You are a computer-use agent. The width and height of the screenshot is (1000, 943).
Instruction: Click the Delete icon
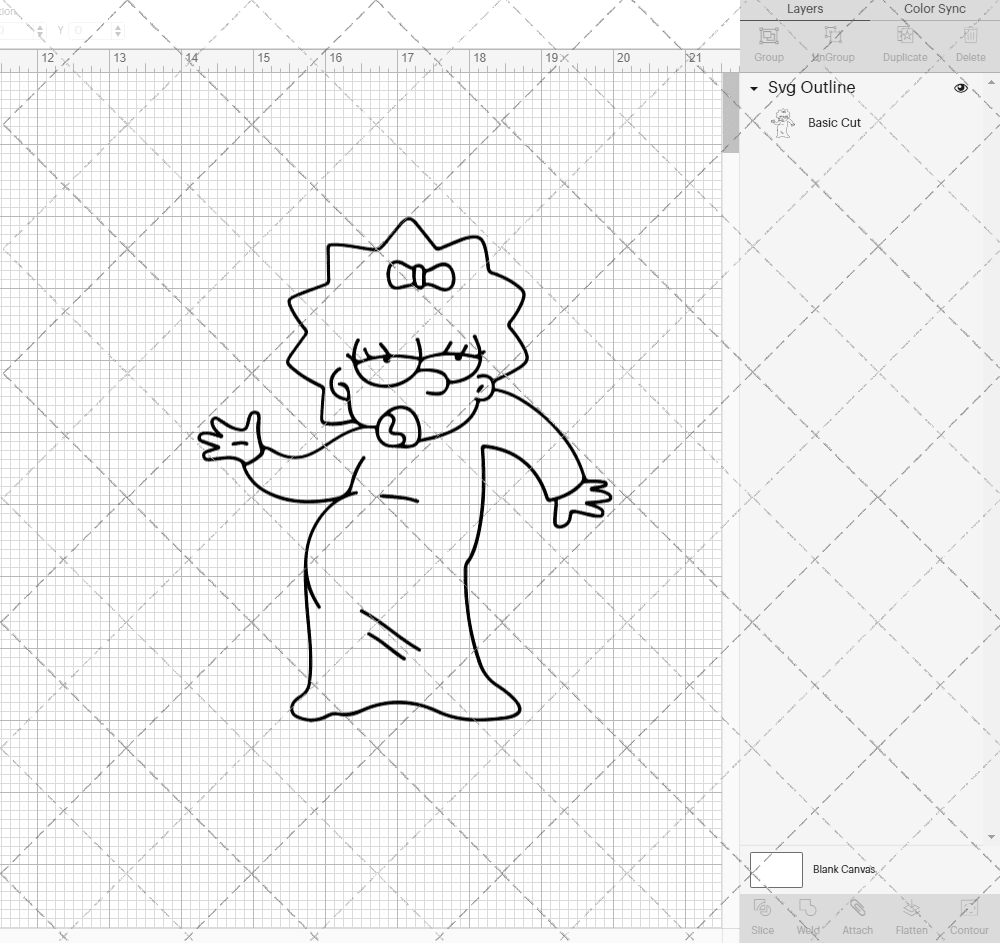click(x=969, y=44)
